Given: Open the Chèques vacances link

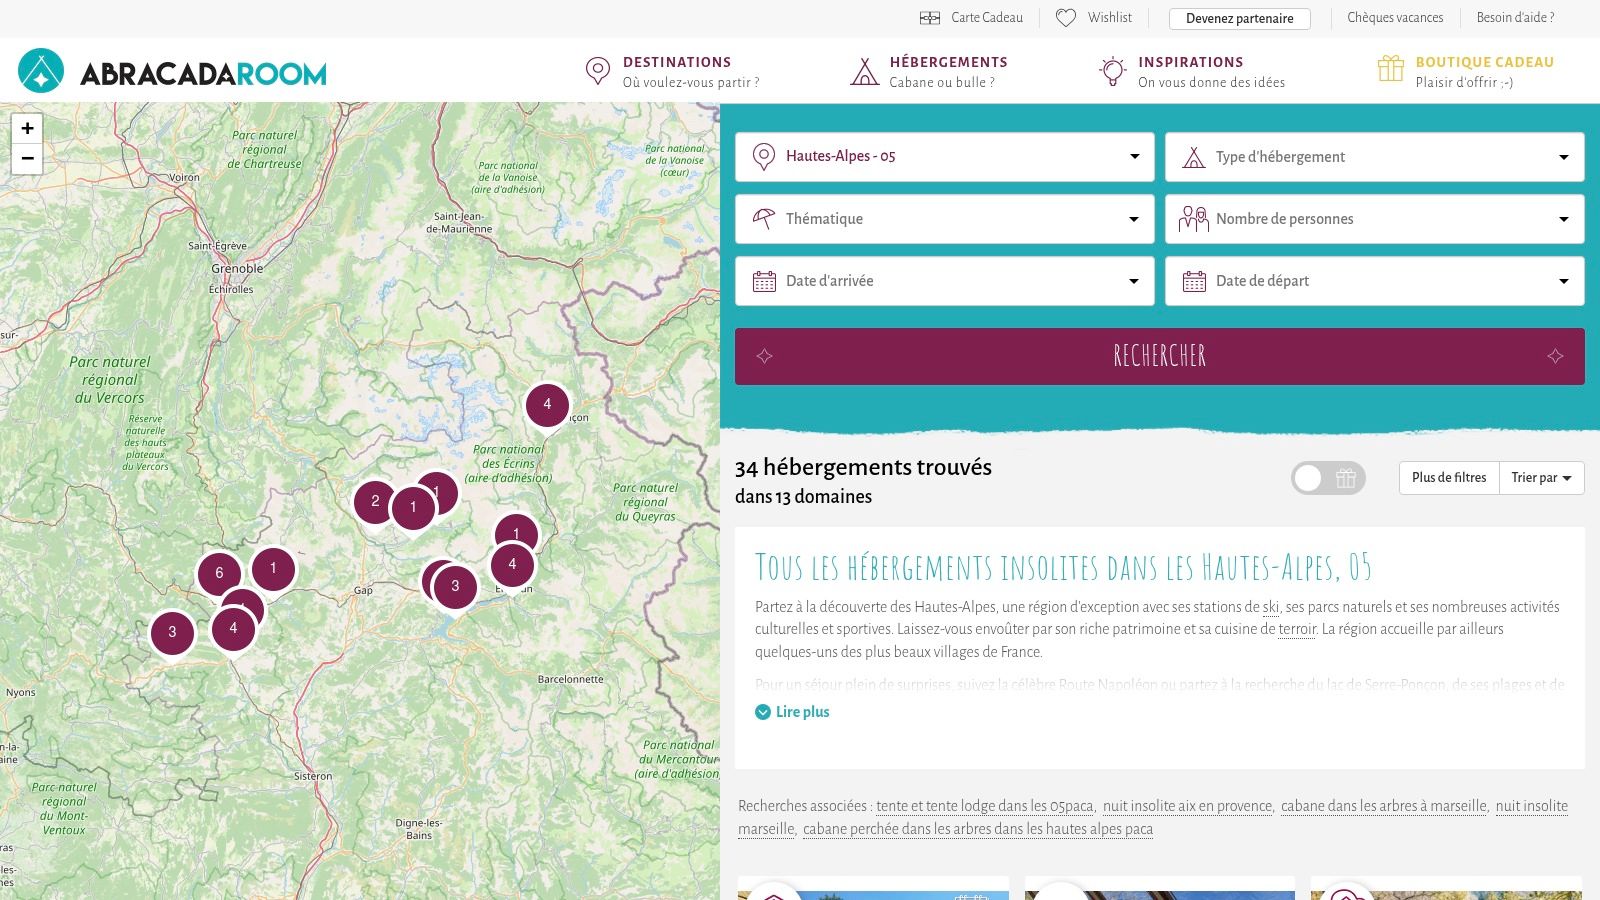Looking at the screenshot, I should (1395, 18).
